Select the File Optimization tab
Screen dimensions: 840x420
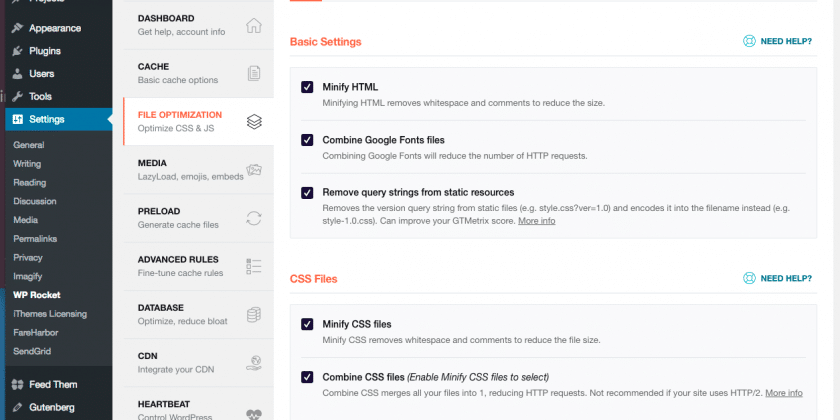click(x=198, y=122)
